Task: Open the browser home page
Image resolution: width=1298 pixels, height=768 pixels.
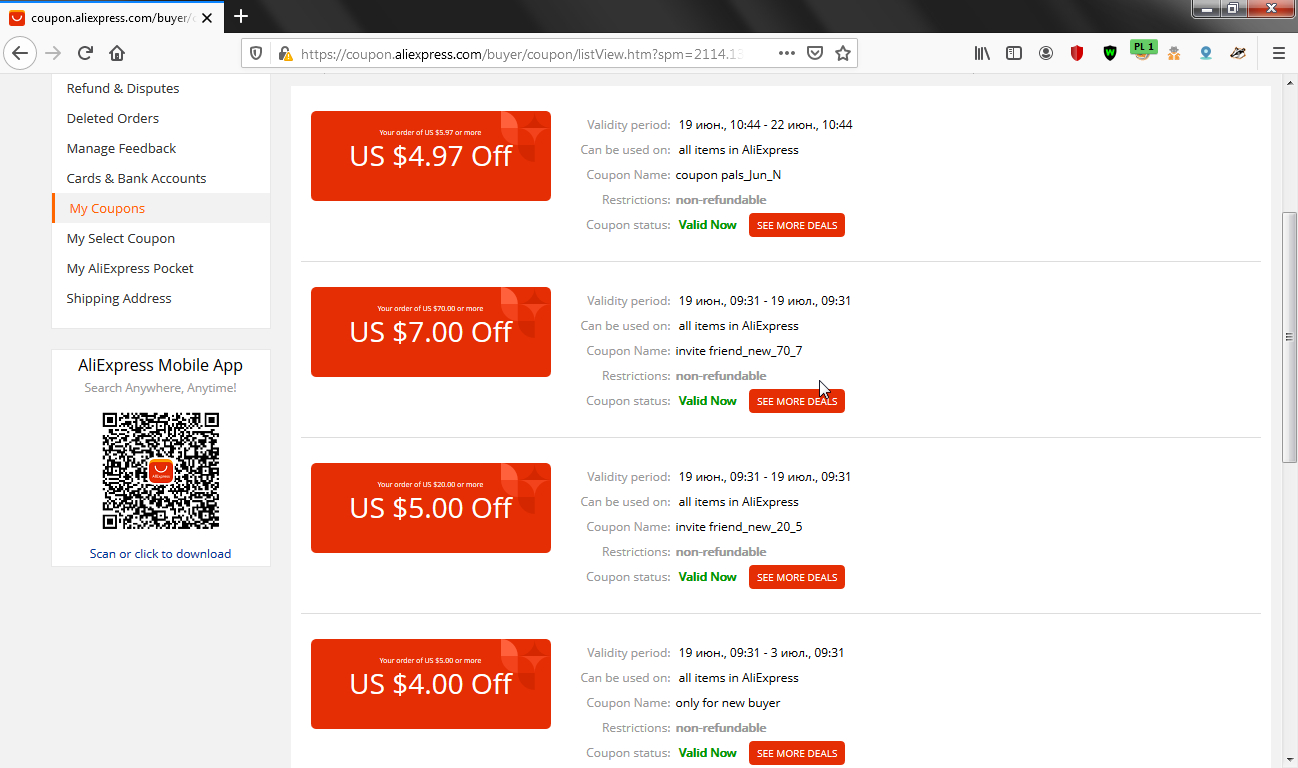Action: (x=117, y=53)
